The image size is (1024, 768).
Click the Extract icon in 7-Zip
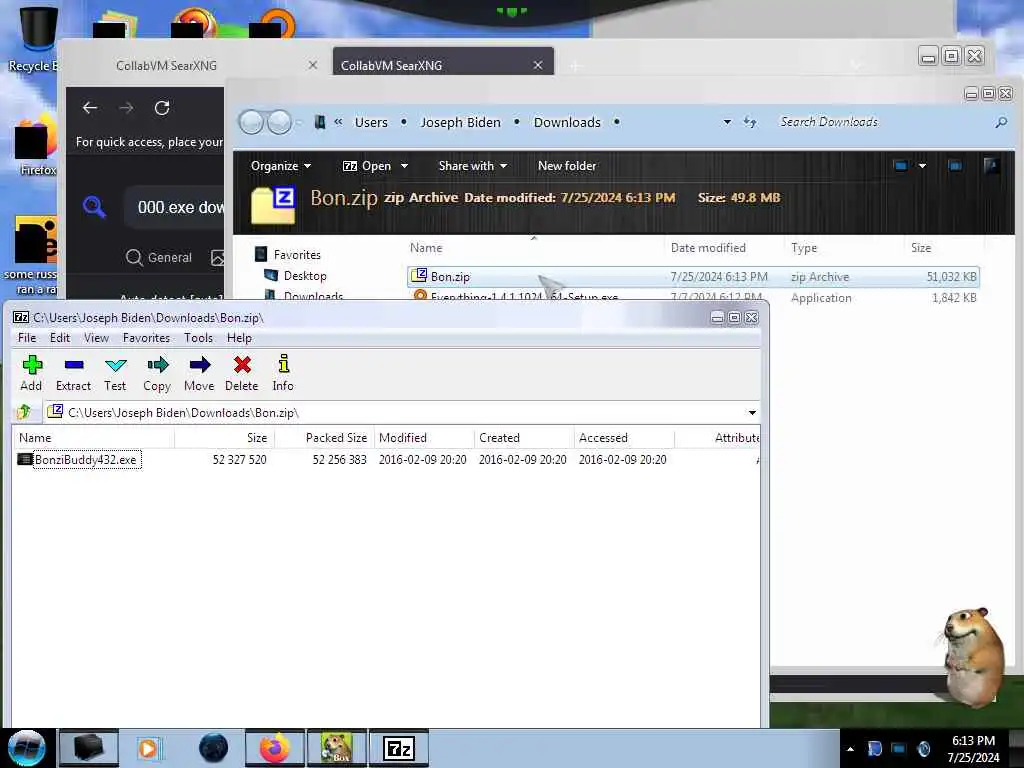[x=73, y=374]
